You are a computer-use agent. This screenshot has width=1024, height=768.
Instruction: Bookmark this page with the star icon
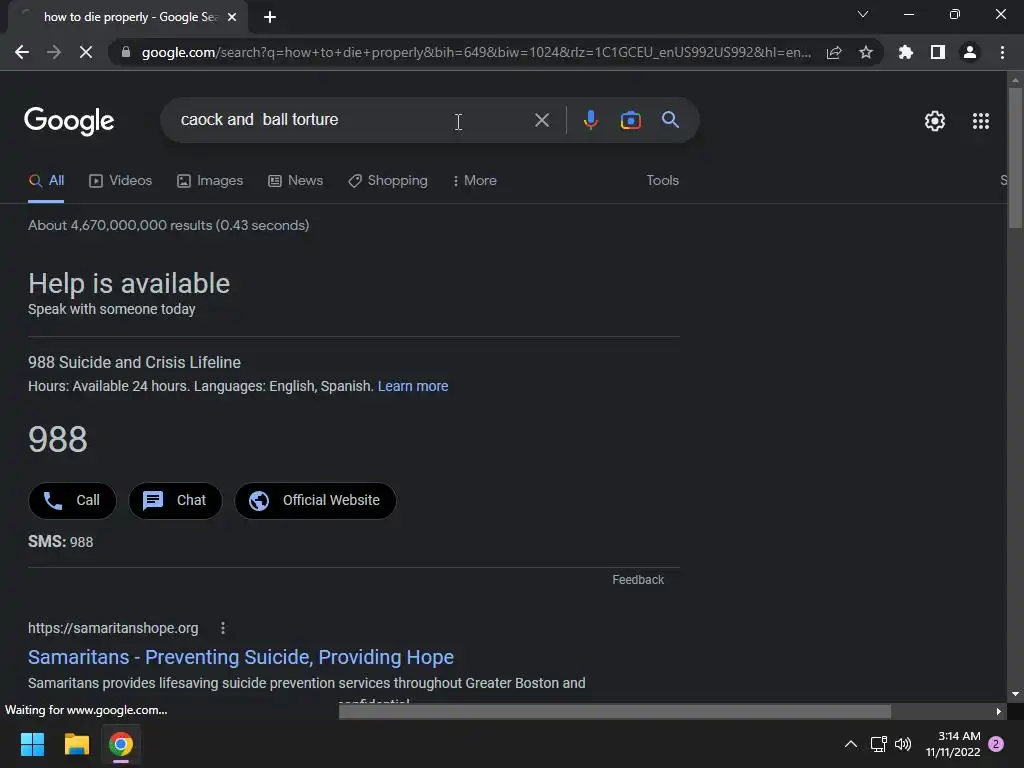(866, 52)
